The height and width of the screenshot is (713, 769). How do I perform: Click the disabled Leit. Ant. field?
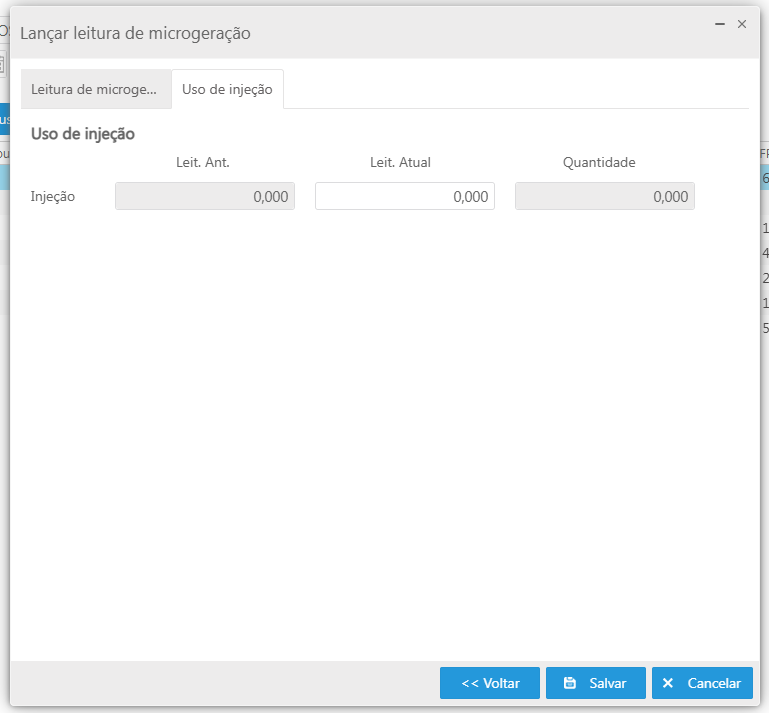205,196
